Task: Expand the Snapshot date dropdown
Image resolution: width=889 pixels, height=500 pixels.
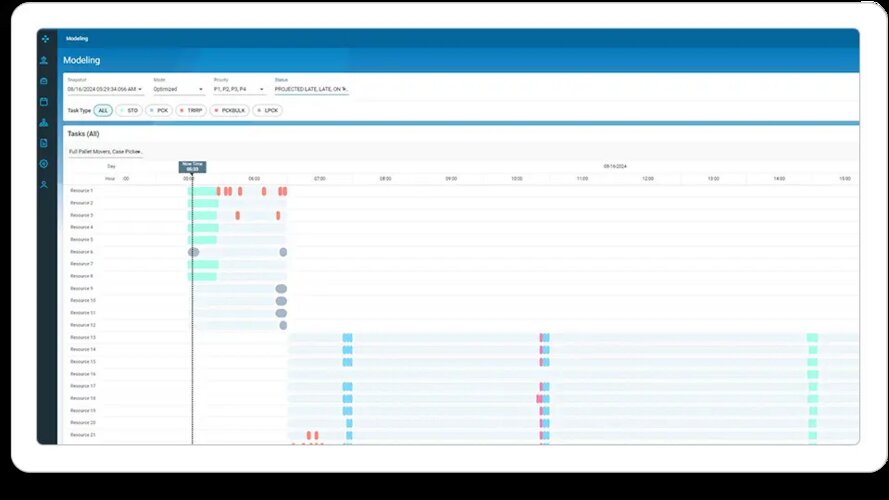Action: pyautogui.click(x=105, y=89)
